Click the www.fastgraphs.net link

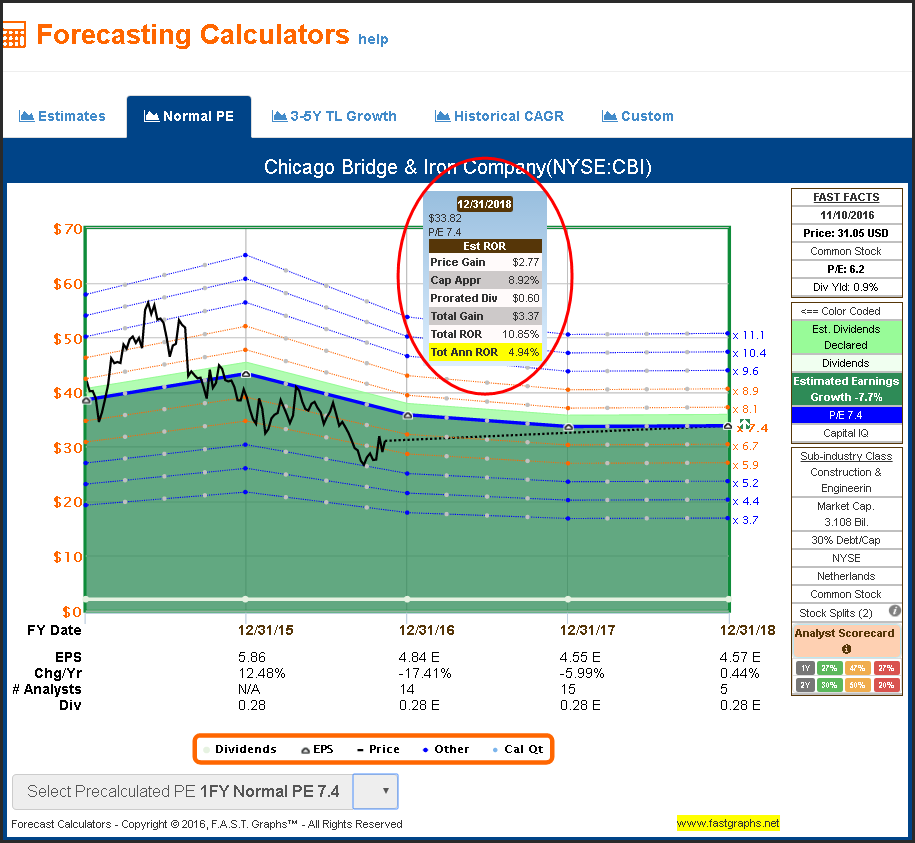(x=728, y=823)
